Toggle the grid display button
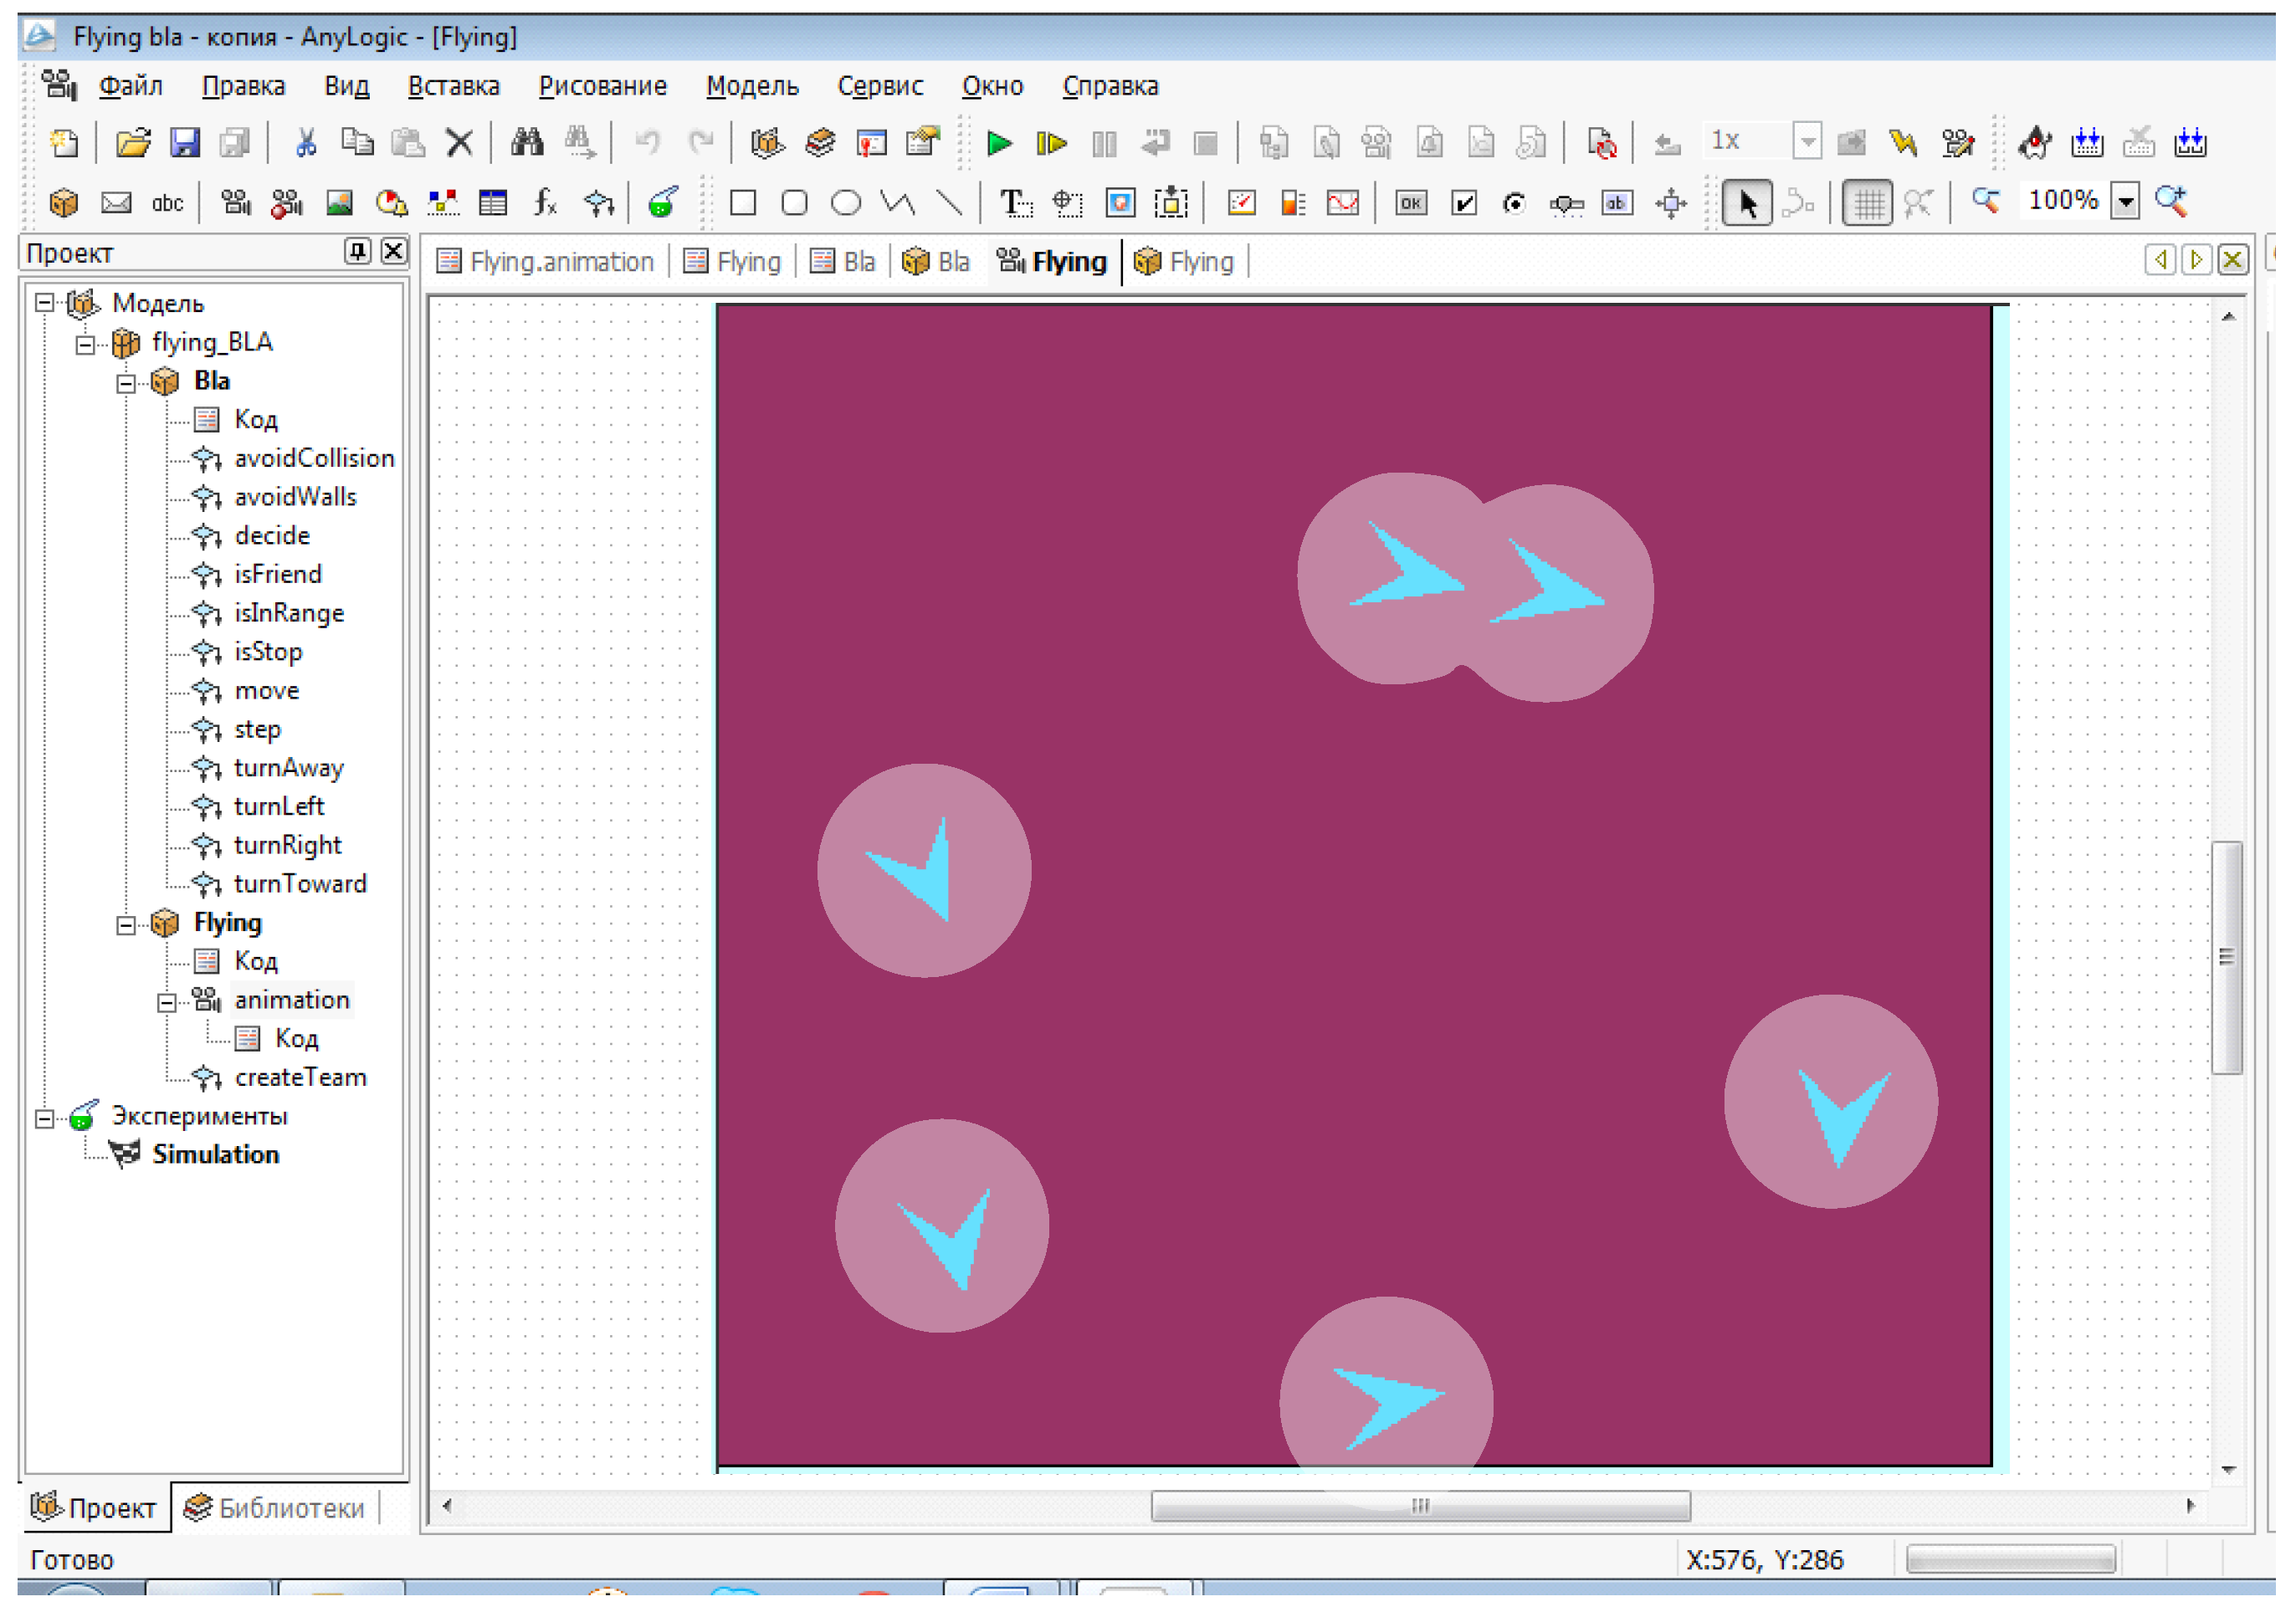This screenshot has height=1612, width=2296. [1866, 204]
